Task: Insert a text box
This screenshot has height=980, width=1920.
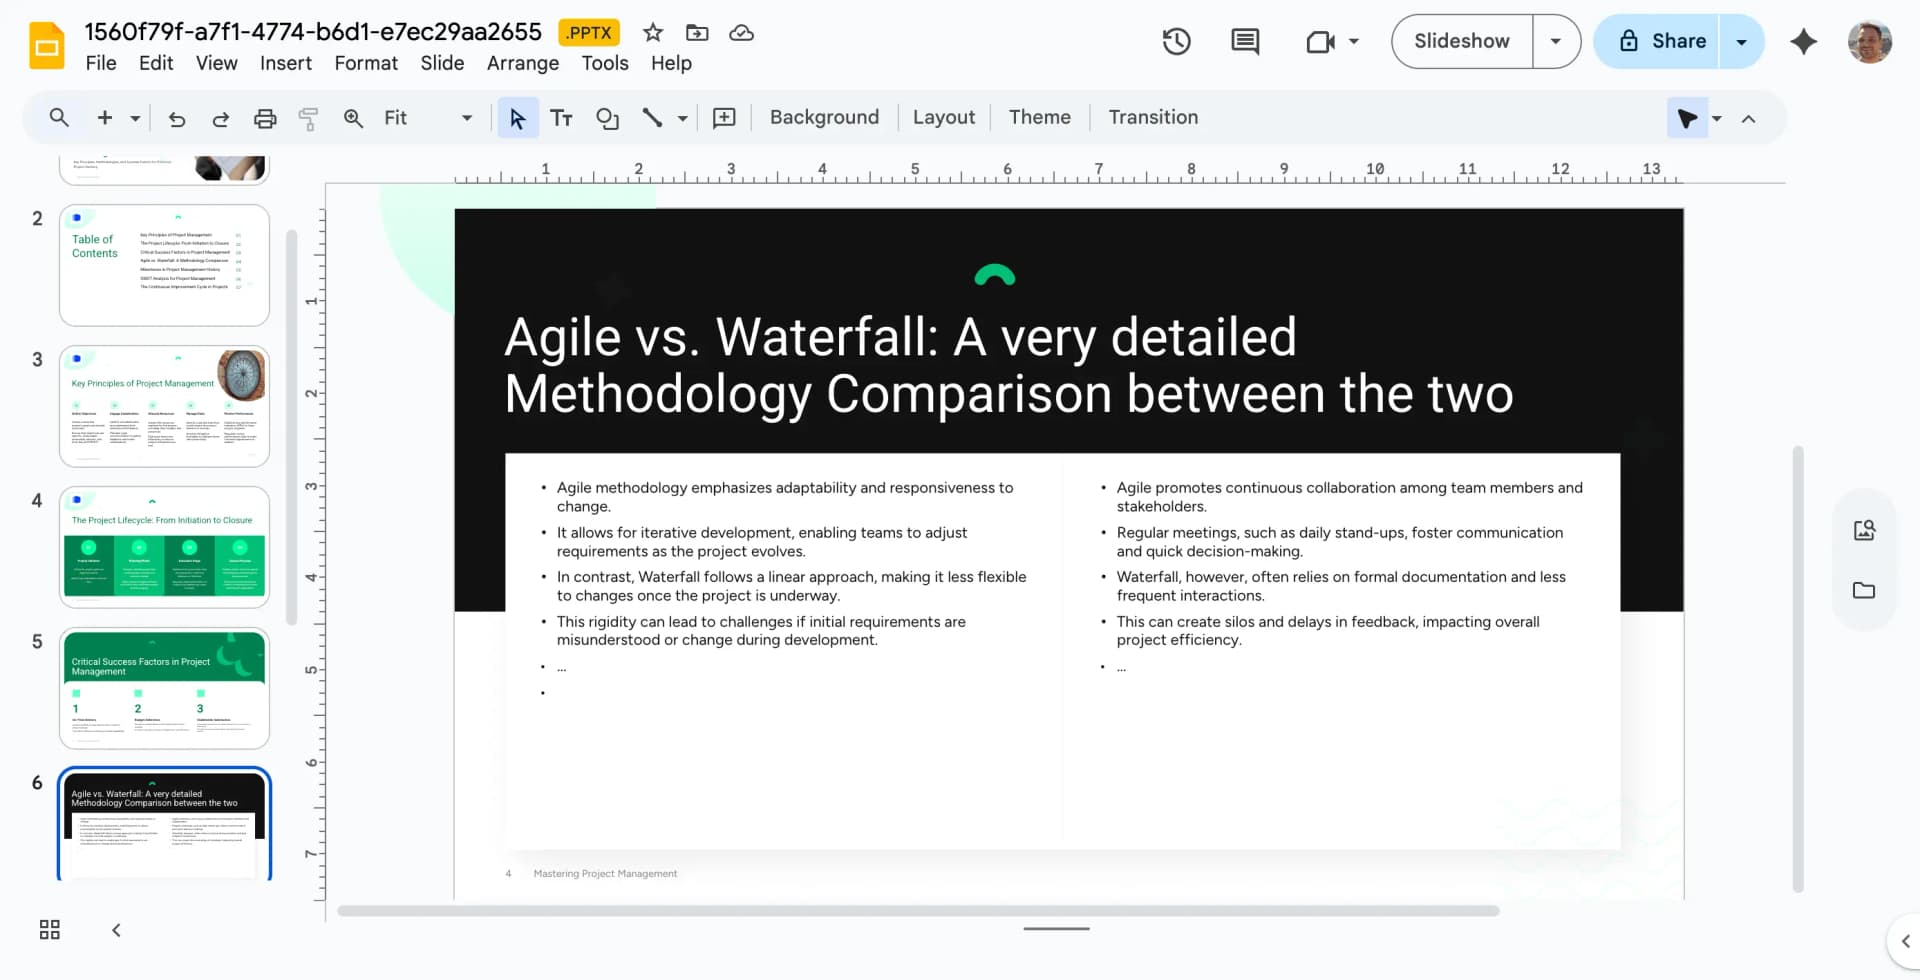Action: 561,118
